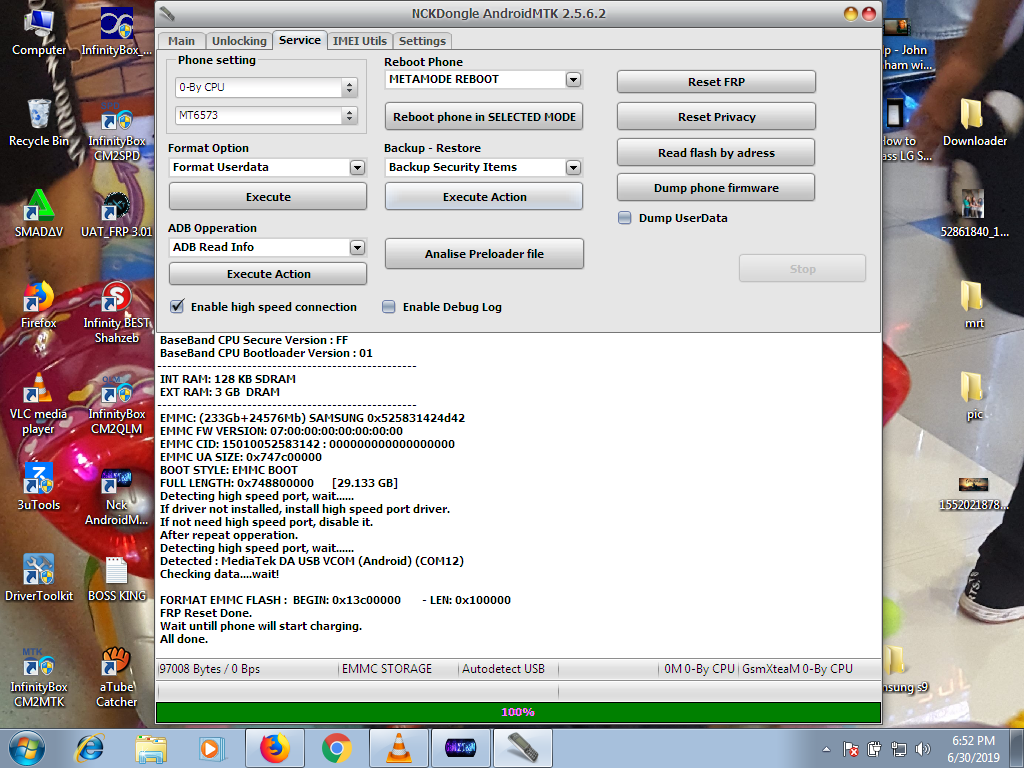Click Reset Privacy button
Screen dimensions: 1024x768
(x=716, y=117)
